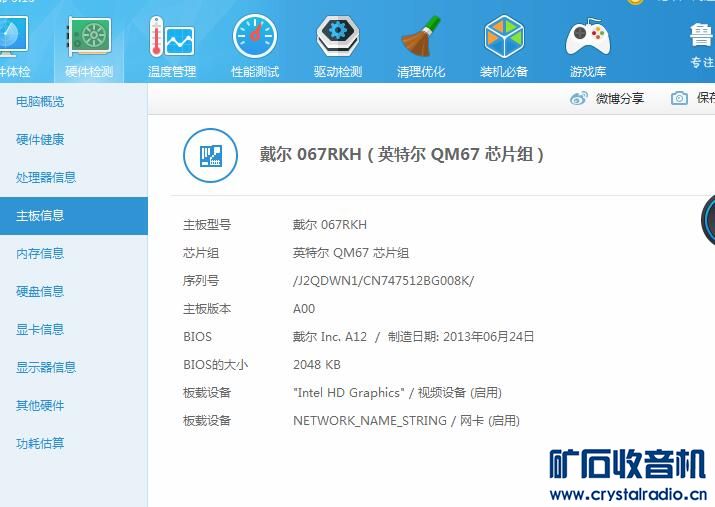Click NETWORK_NAME_STRING onboard device entry
Screen dimensions: 715x507
tap(406, 420)
